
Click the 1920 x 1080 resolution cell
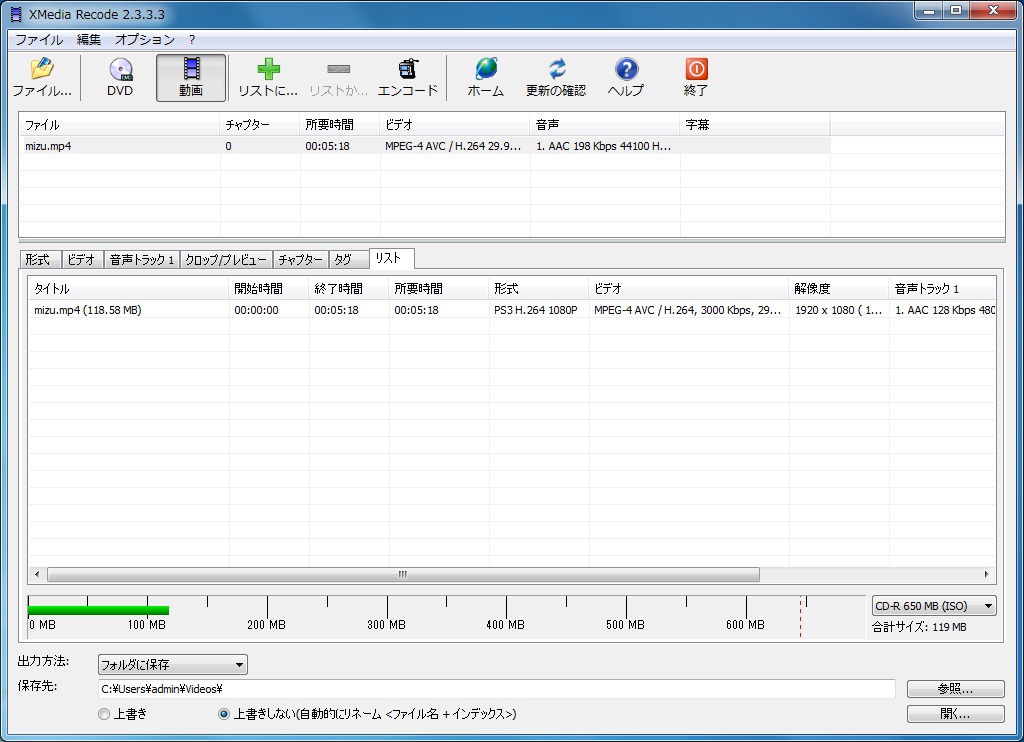point(839,310)
